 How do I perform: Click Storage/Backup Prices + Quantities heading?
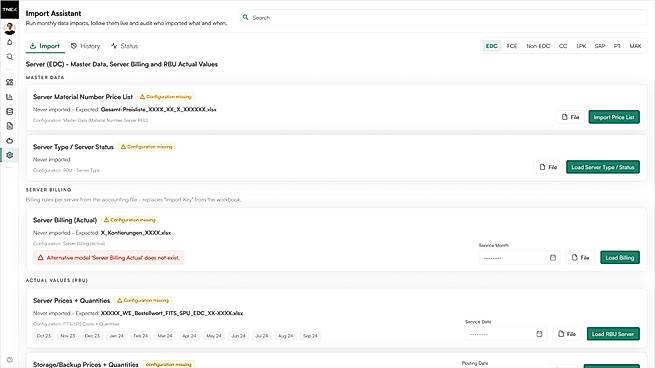click(x=86, y=365)
